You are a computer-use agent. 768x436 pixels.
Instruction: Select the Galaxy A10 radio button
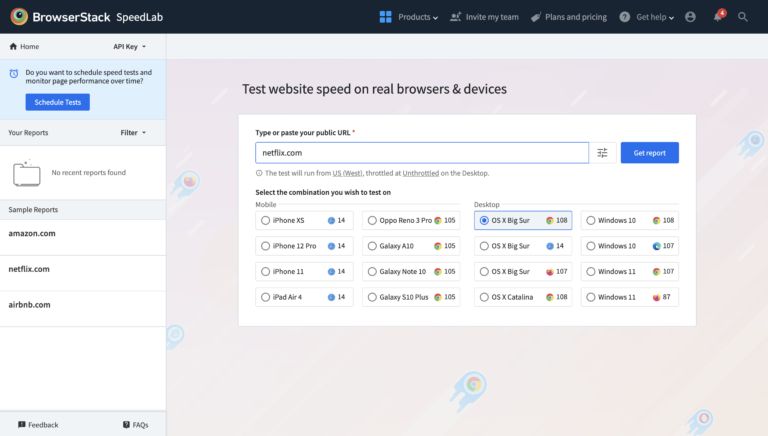(372, 246)
